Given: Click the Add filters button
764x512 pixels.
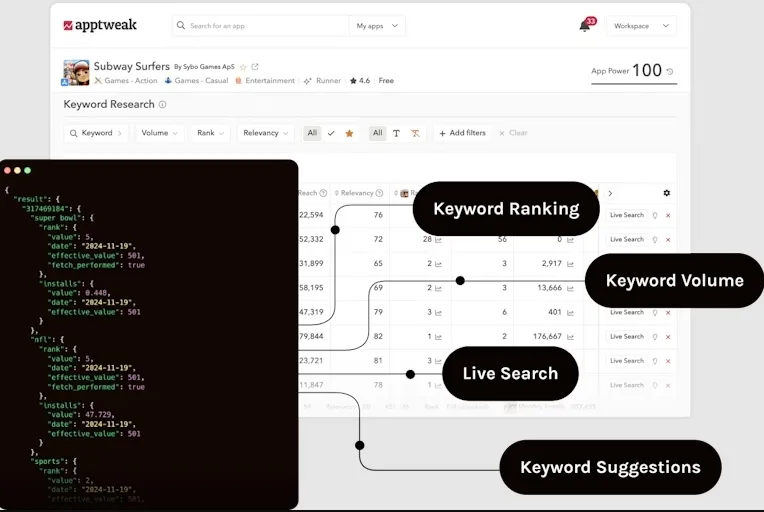Looking at the screenshot, I should pyautogui.click(x=462, y=133).
